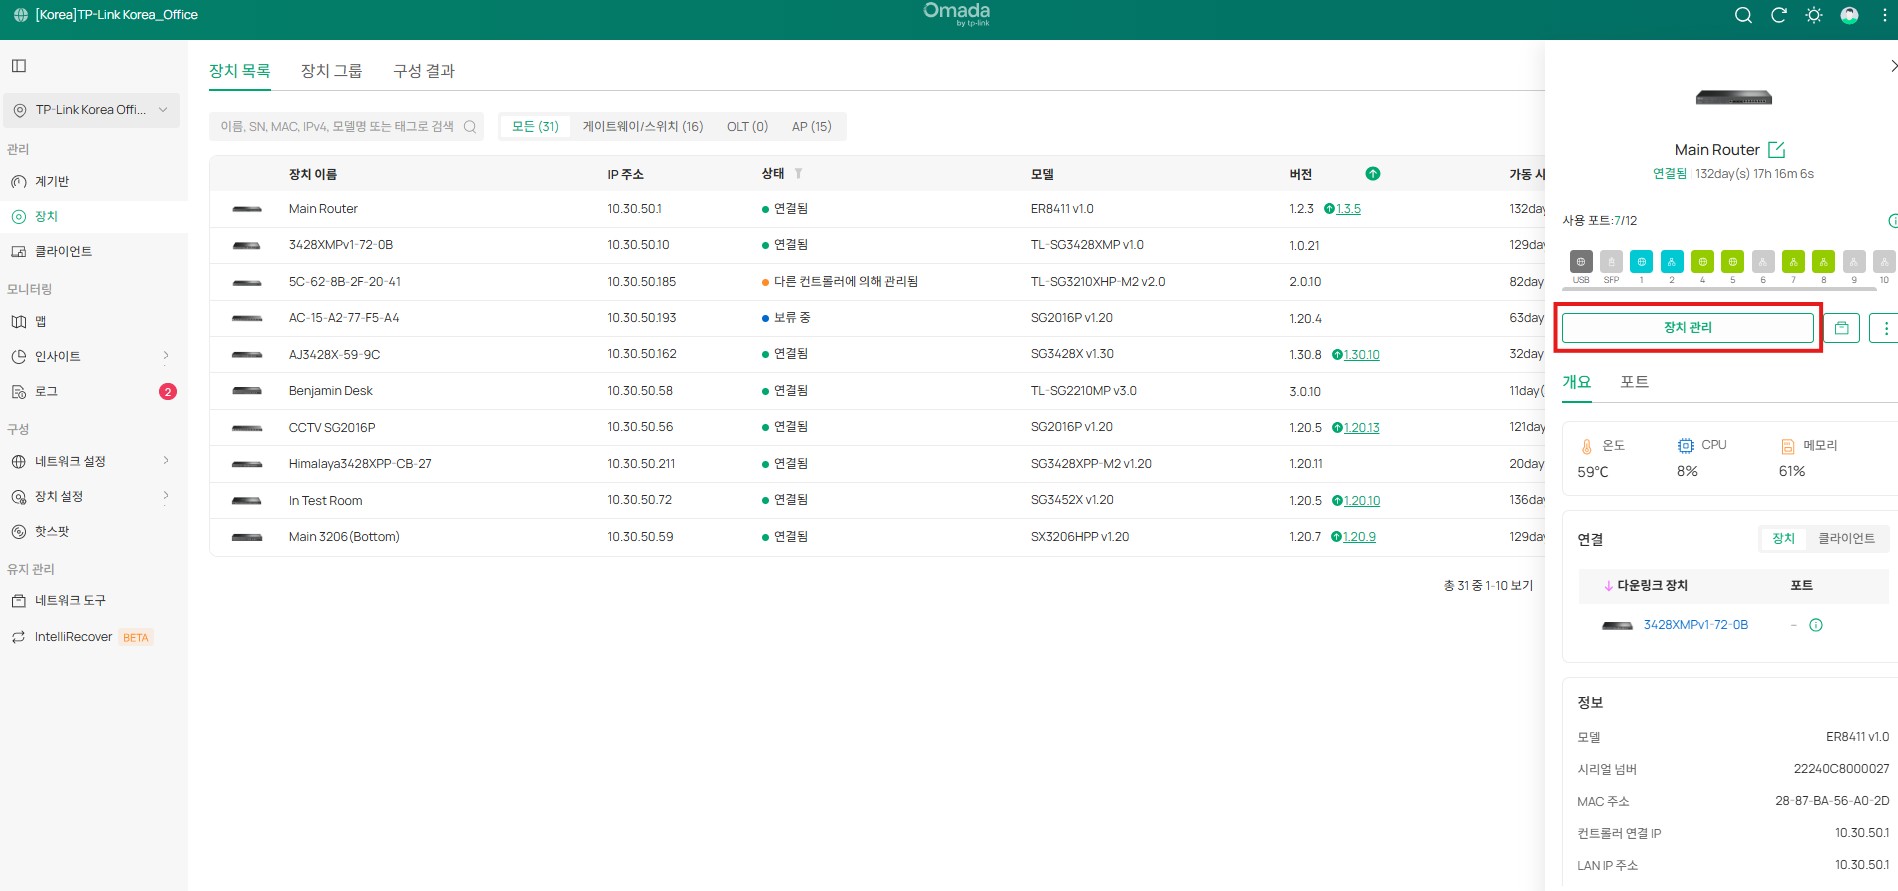Edit the Main Router device name
The width and height of the screenshot is (1898, 891).
[1776, 150]
